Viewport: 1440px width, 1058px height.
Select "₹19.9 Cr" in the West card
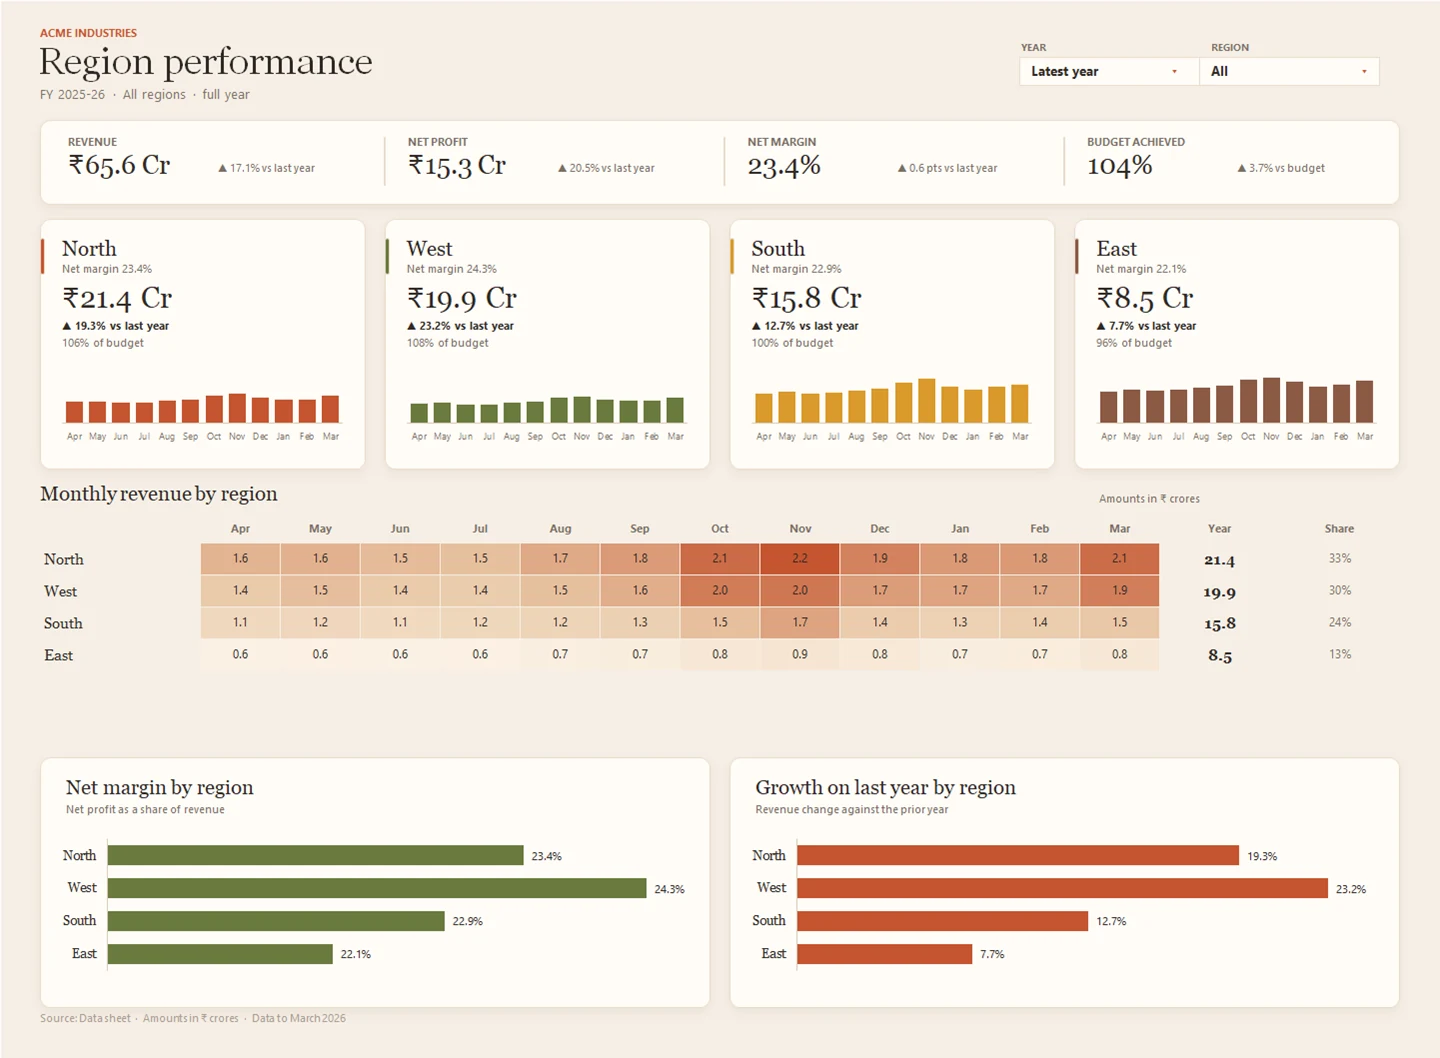[462, 298]
